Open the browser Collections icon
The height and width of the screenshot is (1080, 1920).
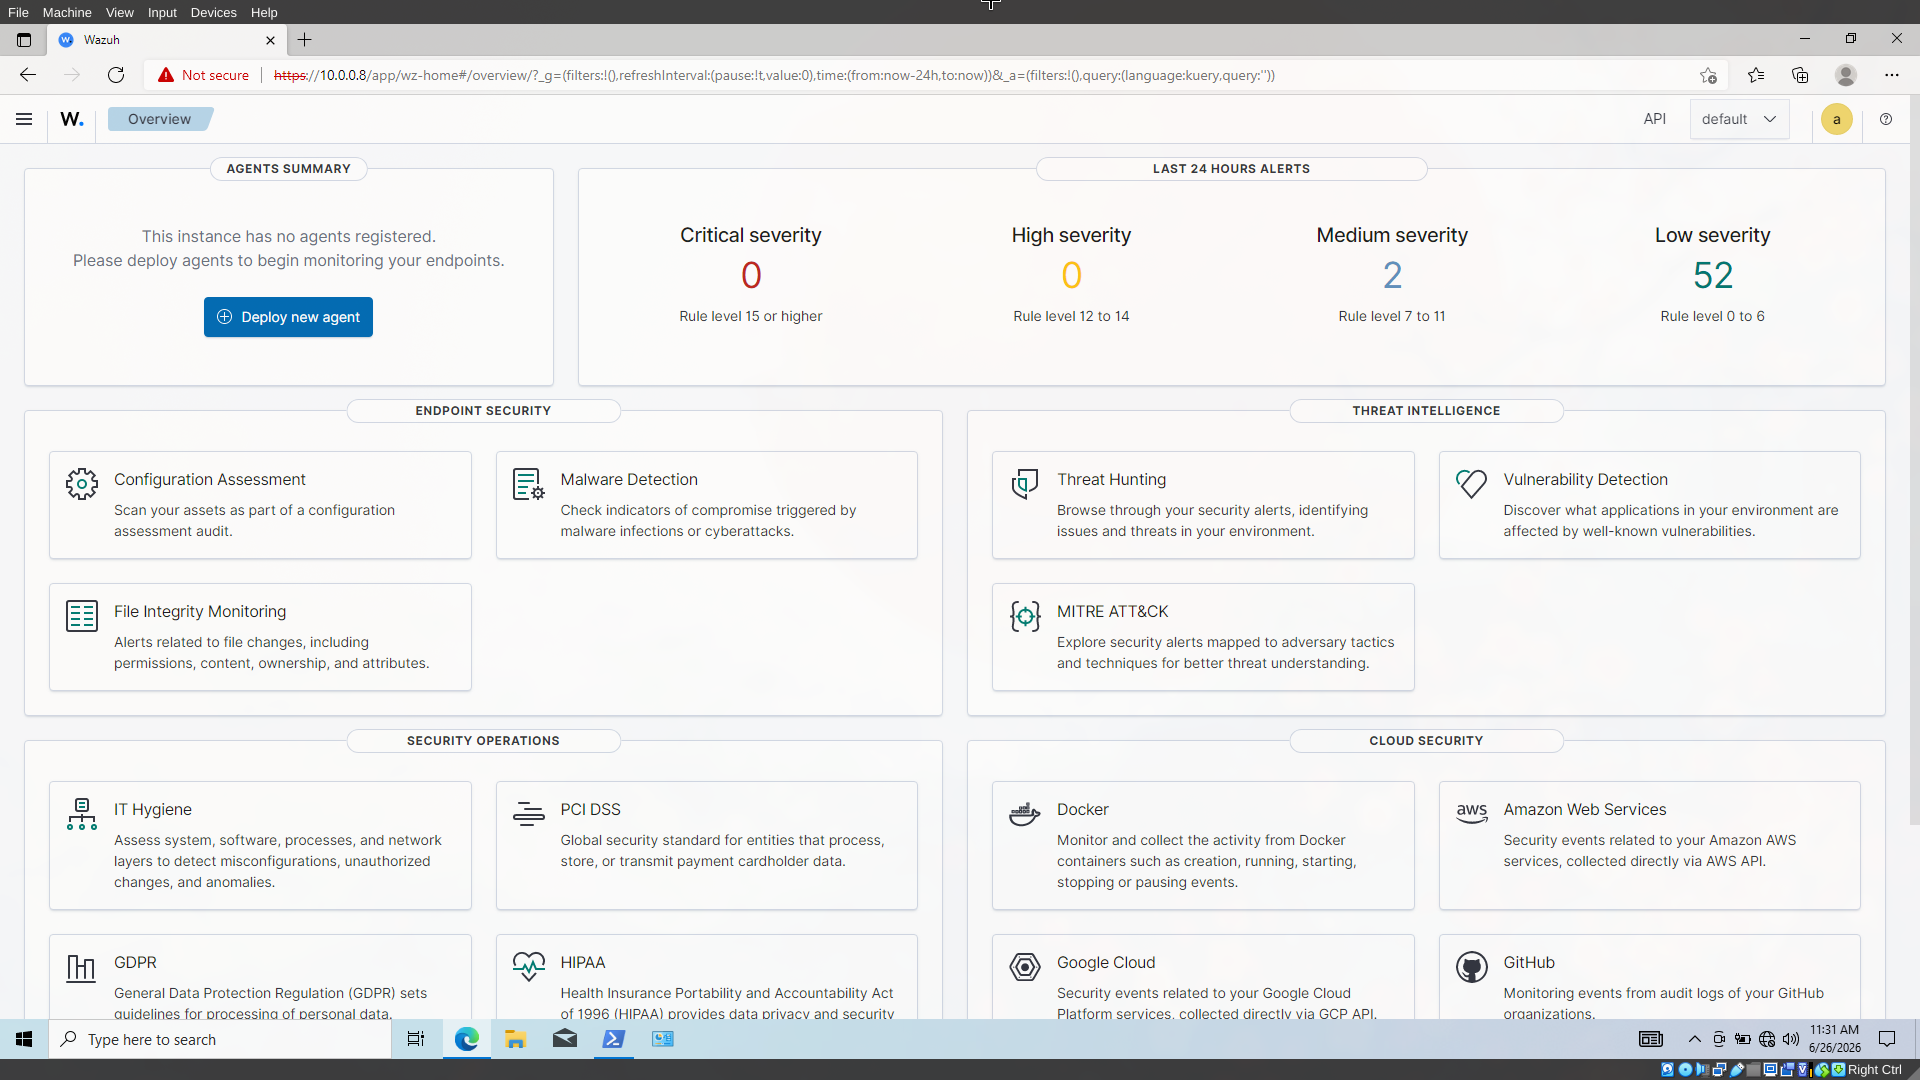tap(1800, 75)
